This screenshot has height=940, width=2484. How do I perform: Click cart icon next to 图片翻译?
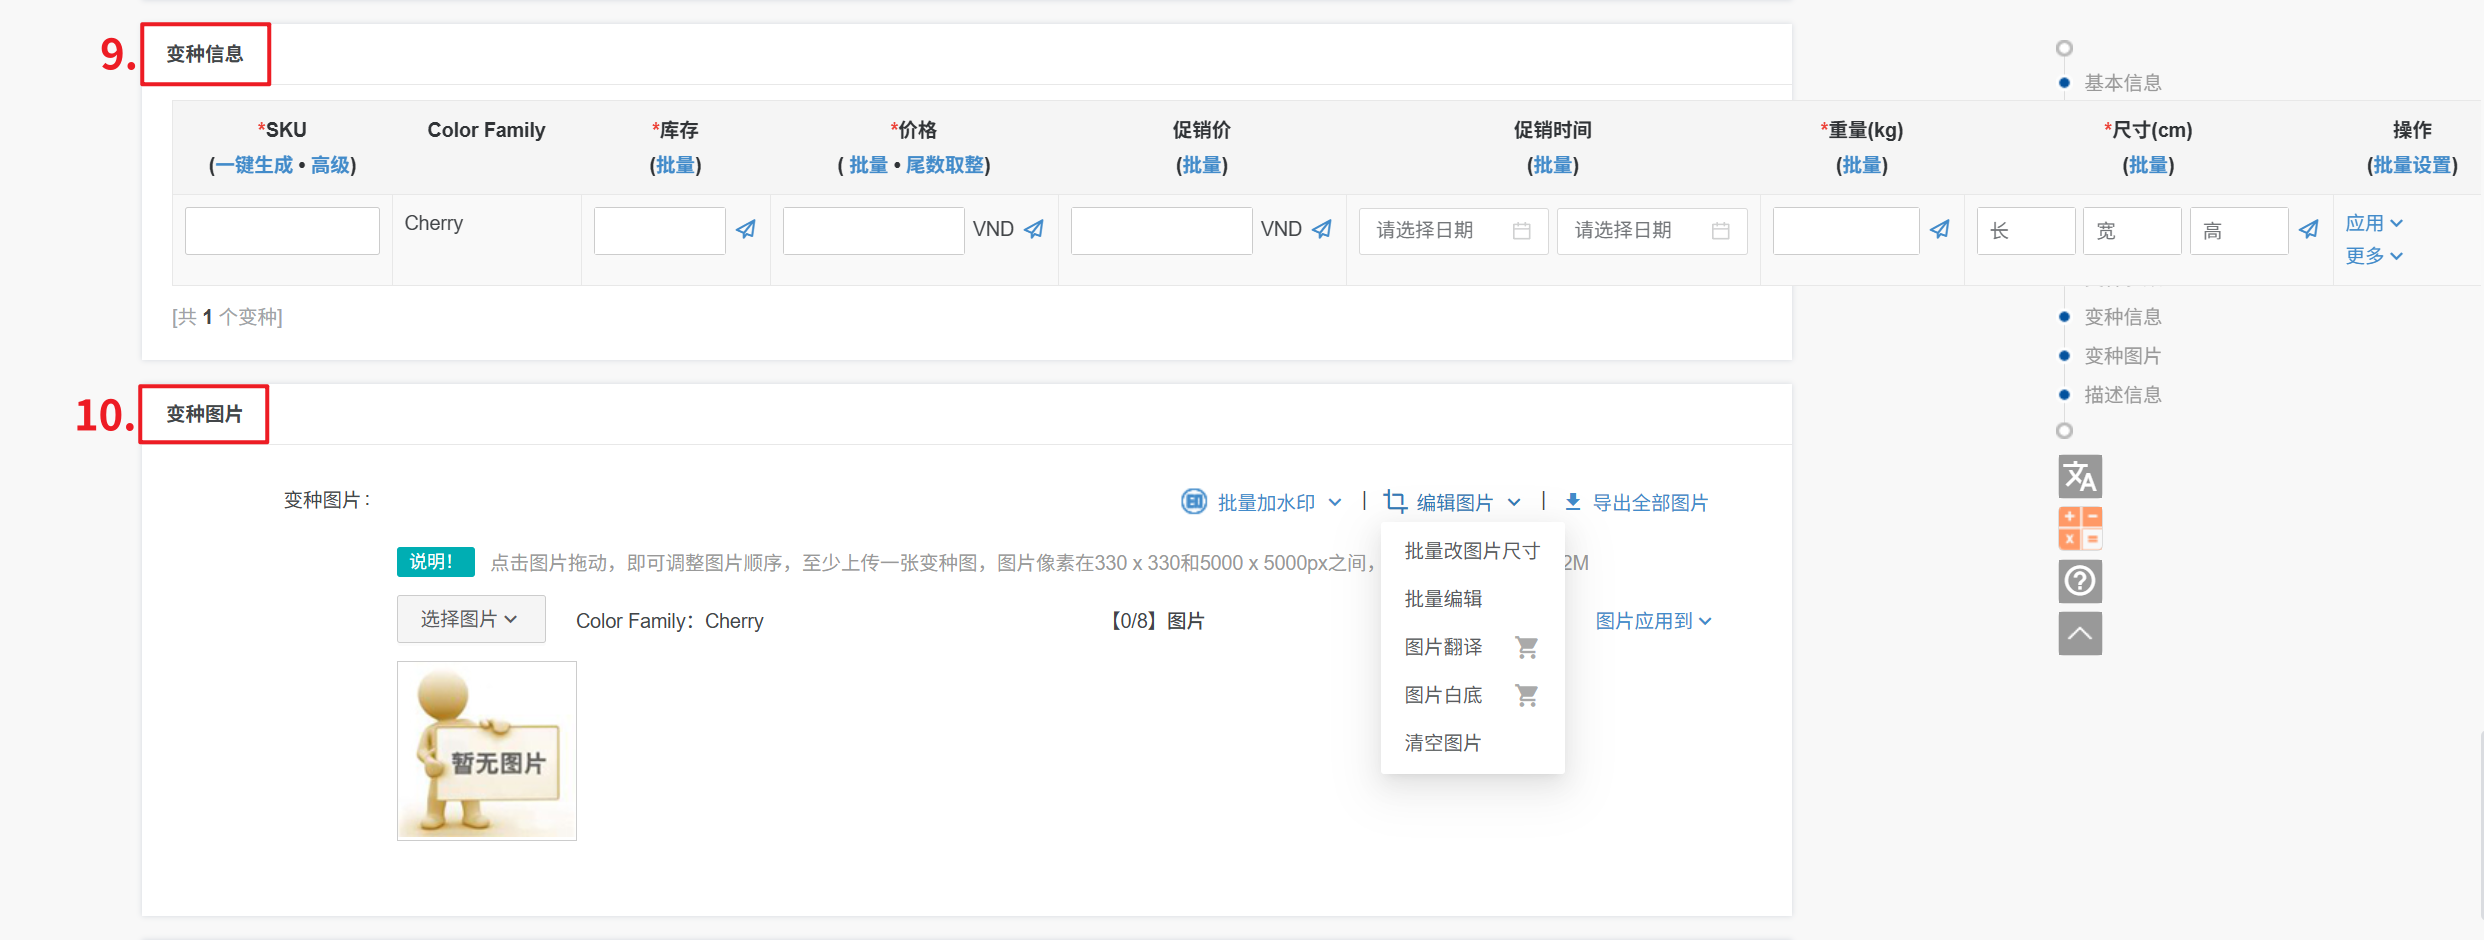click(1526, 648)
